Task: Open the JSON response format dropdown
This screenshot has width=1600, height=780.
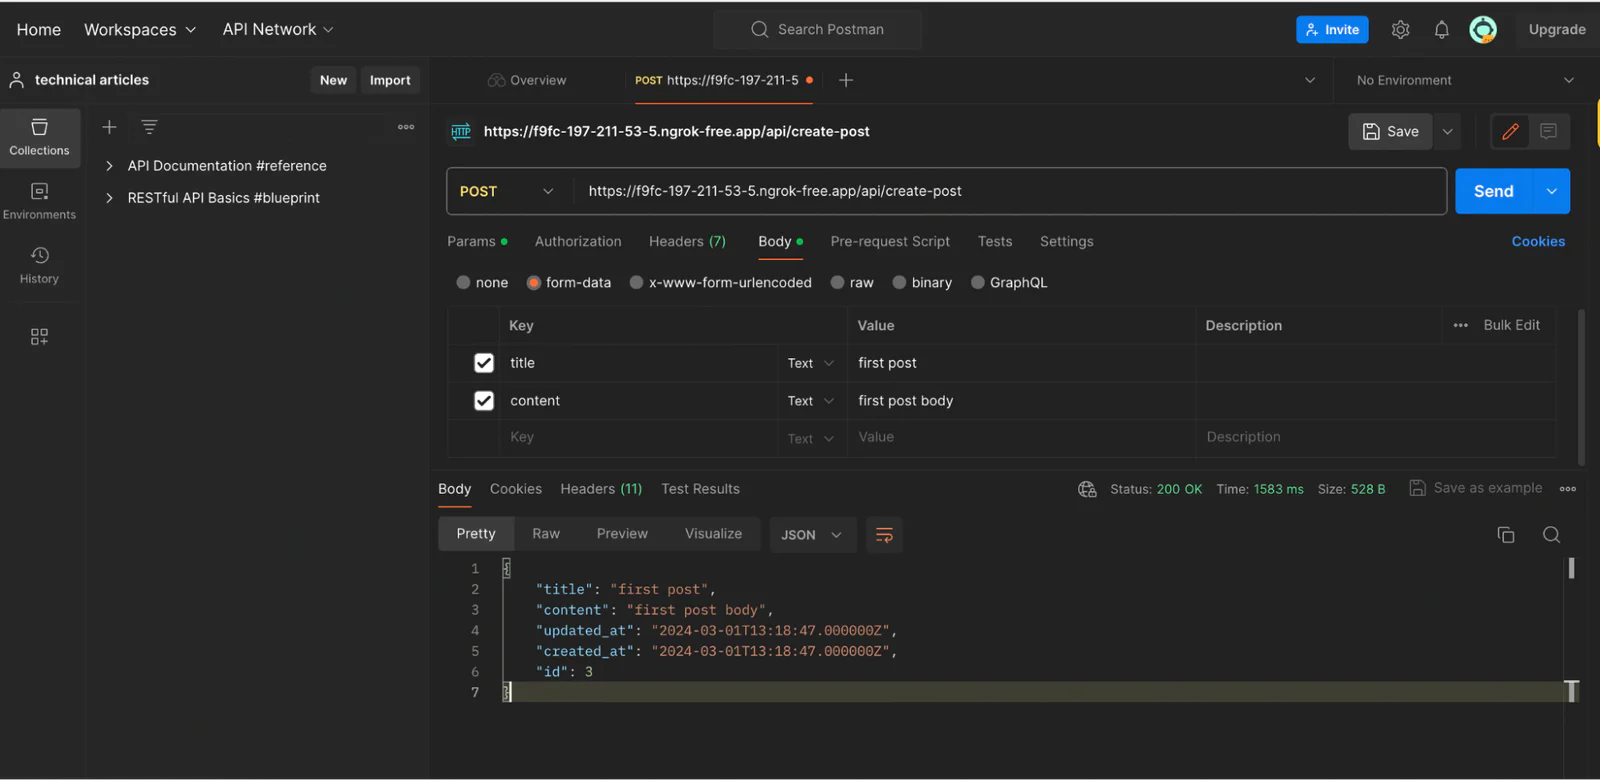Action: point(811,535)
